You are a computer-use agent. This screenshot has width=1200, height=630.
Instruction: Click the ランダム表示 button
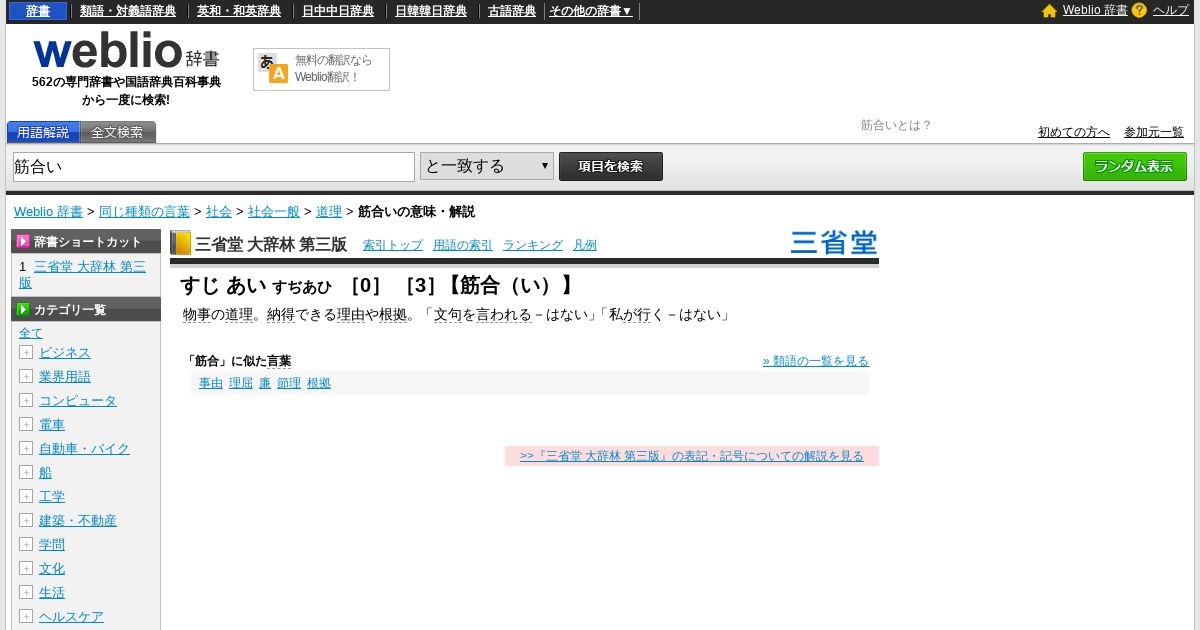point(1135,166)
